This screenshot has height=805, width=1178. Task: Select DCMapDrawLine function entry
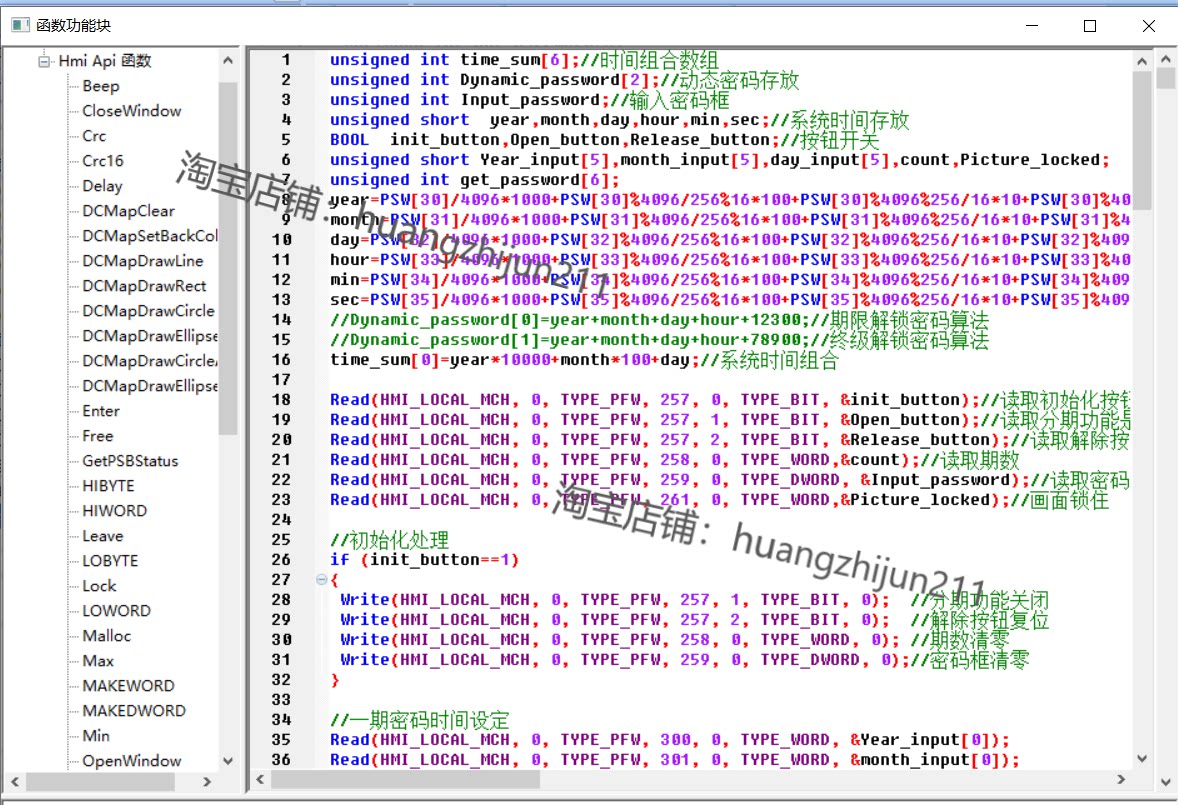pyautogui.click(x=143, y=261)
